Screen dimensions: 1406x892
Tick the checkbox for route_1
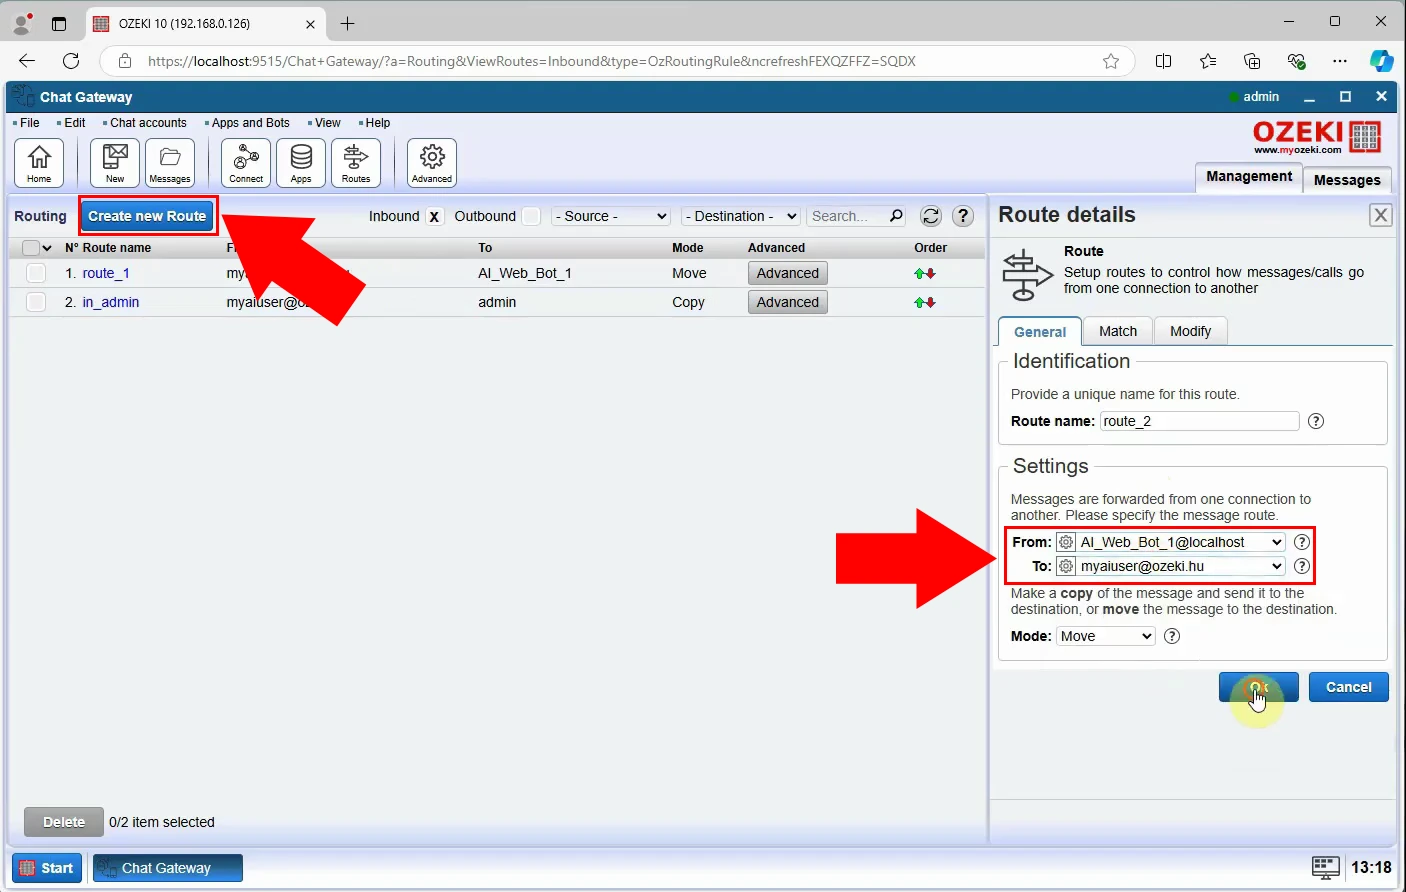tap(36, 273)
